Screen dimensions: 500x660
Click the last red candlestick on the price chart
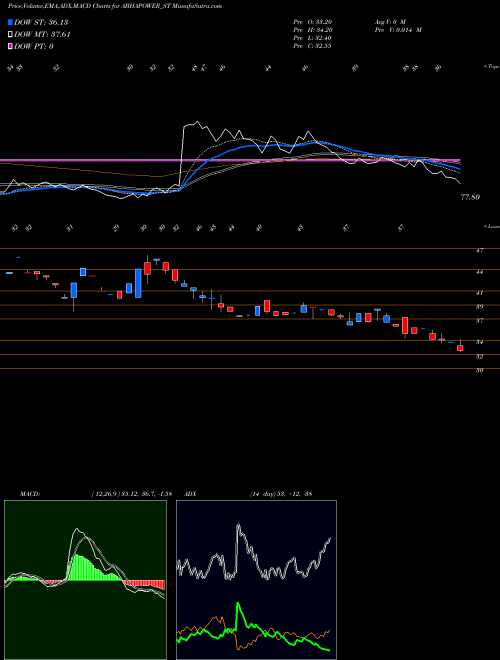(460, 348)
